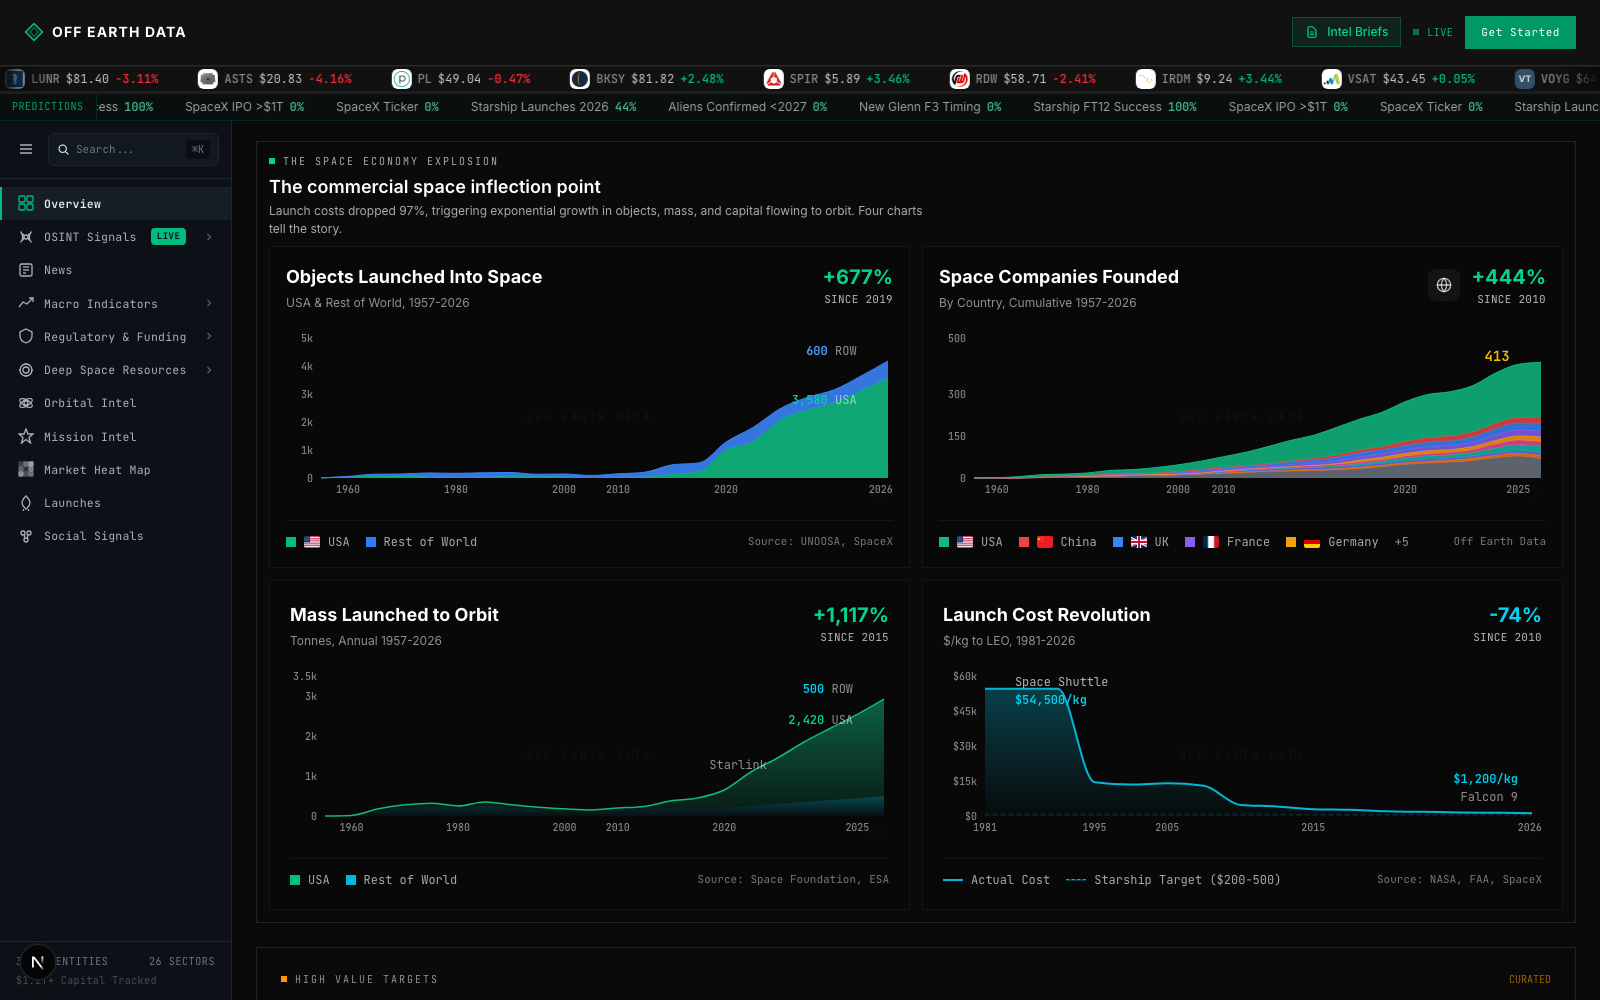The width and height of the screenshot is (1600, 1000).
Task: Toggle UK in Space Companies legend
Action: click(1141, 542)
